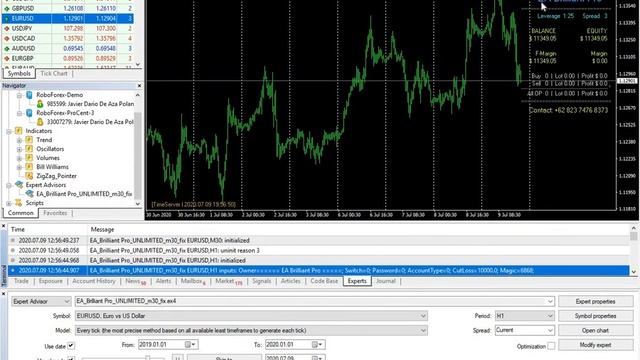Click the Open chart button

click(x=595, y=331)
